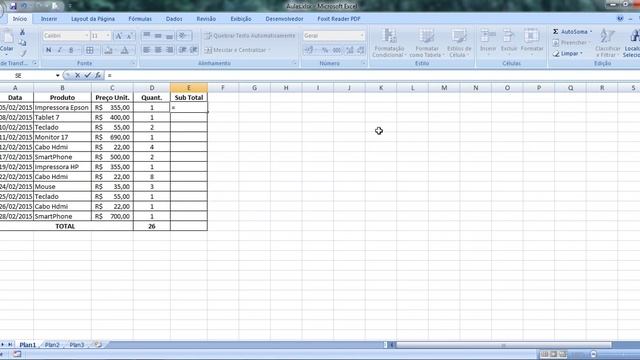Toggle center horizontal alignment
Screen dimensions: 640x360
tap(158, 50)
